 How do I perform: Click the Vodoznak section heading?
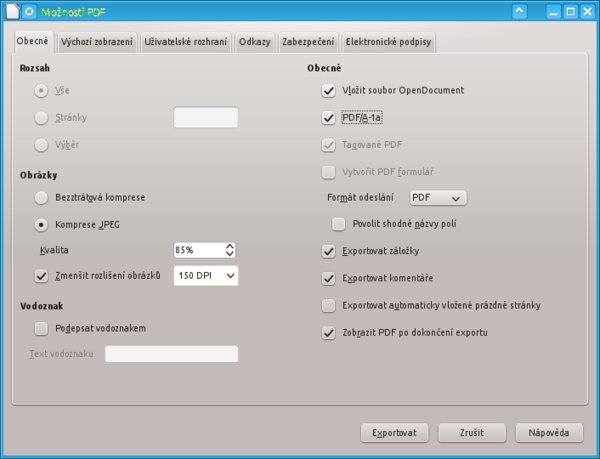[42, 306]
